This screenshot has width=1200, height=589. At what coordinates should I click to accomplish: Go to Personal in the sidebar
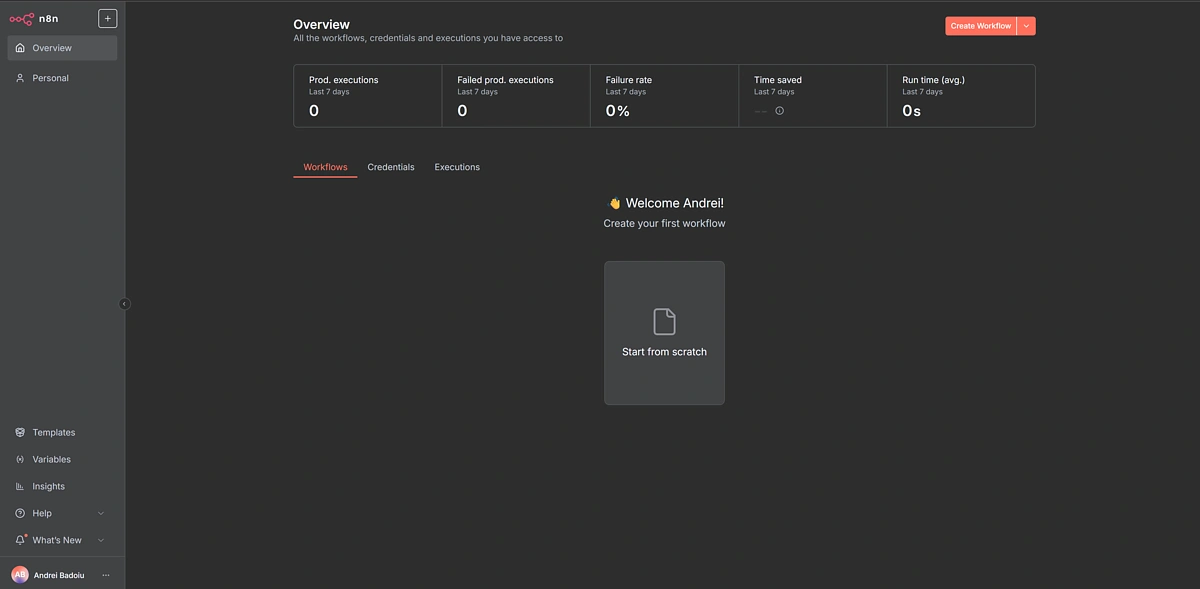point(50,78)
